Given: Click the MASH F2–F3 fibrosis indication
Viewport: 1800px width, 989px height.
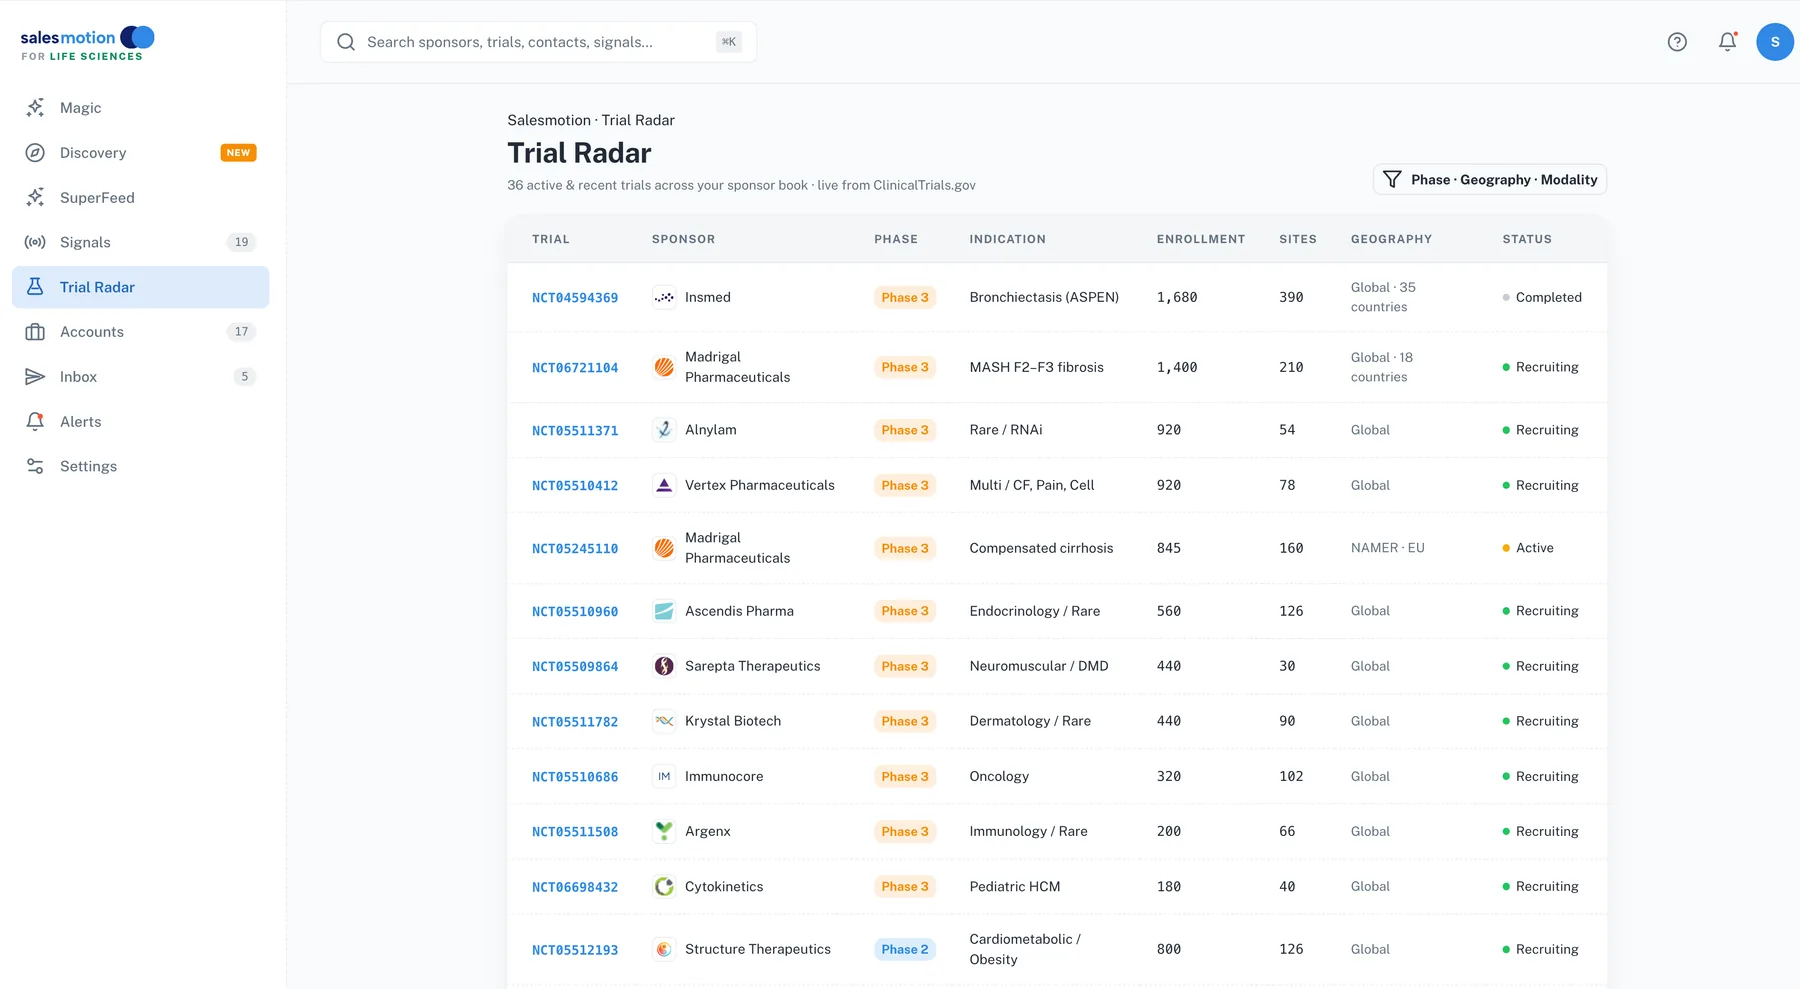Looking at the screenshot, I should (x=1036, y=367).
